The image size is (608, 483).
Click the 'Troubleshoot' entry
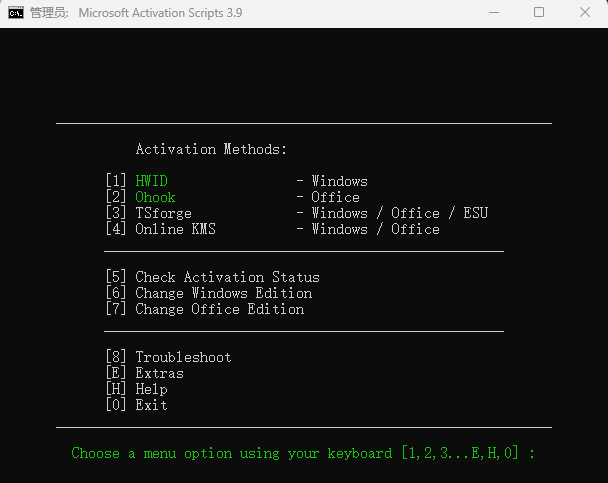(x=183, y=357)
